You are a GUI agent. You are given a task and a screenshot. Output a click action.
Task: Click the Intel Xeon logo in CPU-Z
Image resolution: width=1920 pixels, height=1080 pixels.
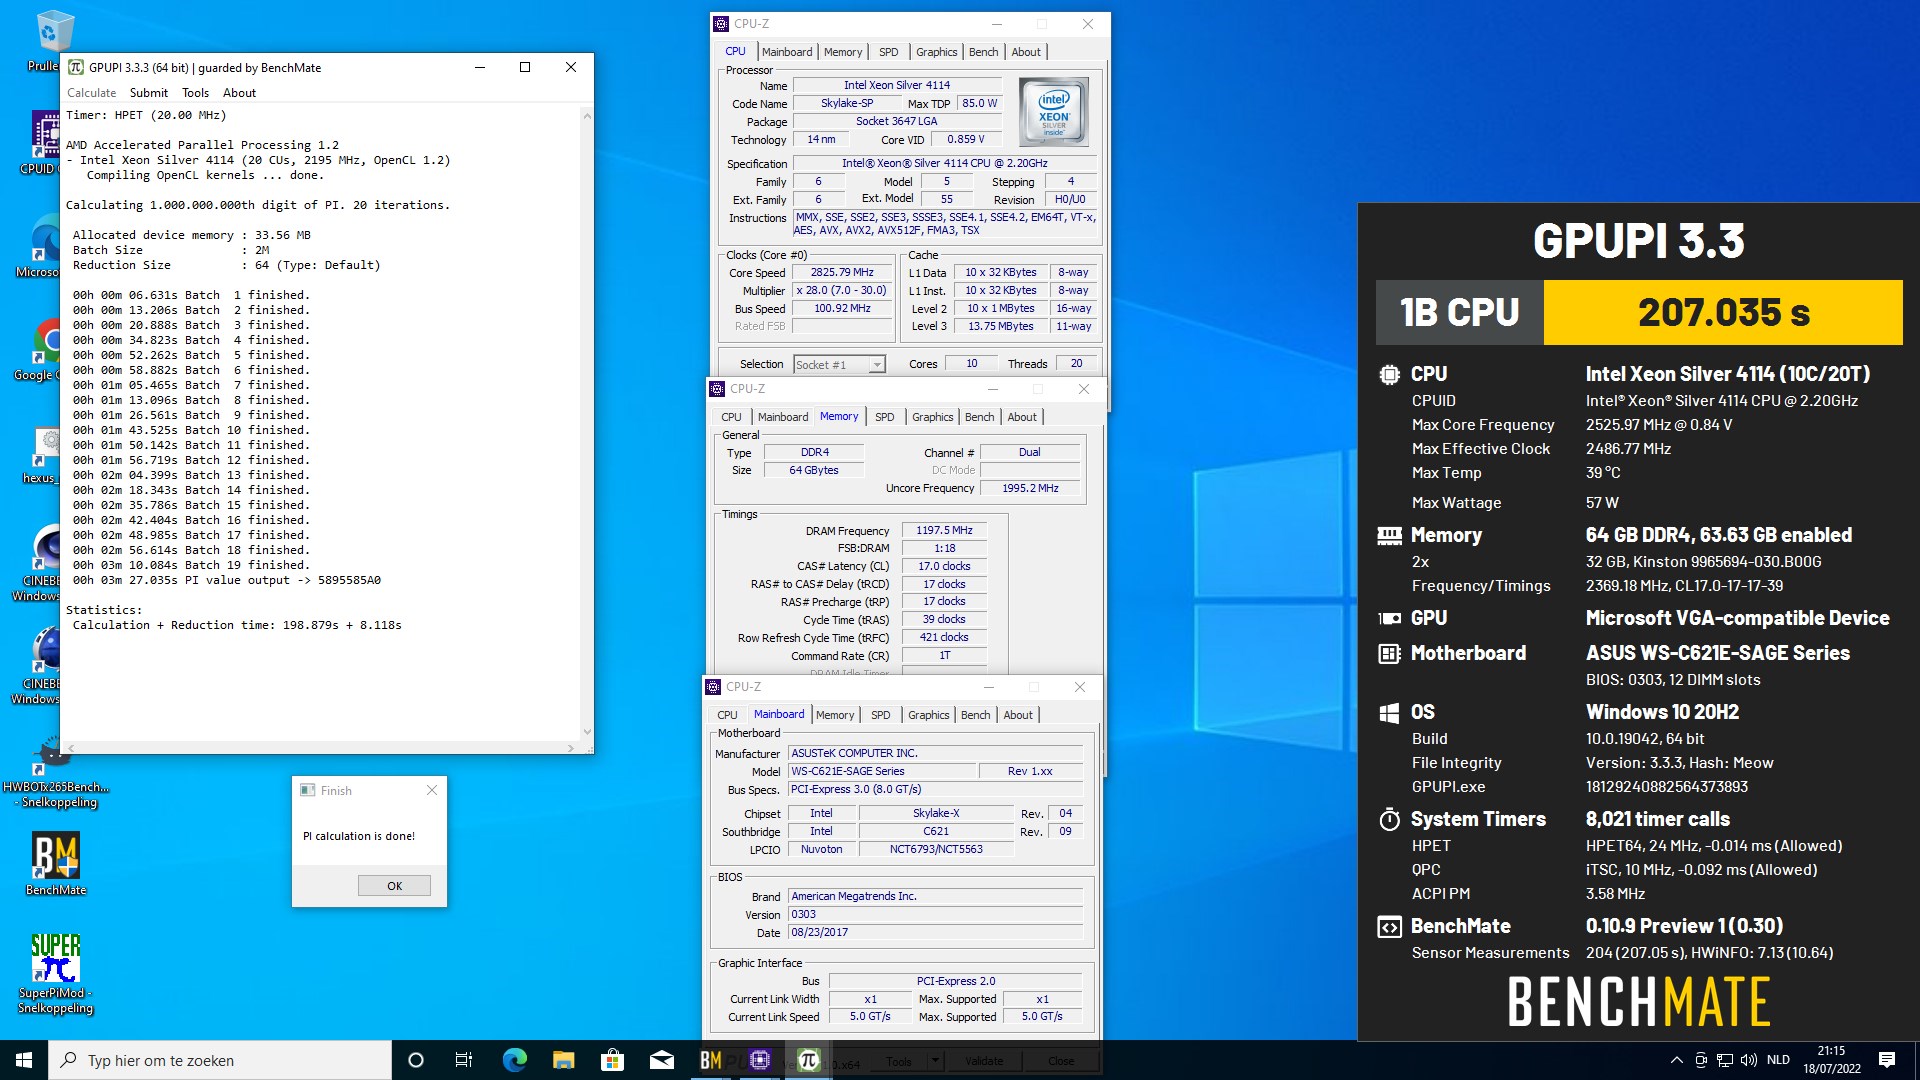[1053, 113]
